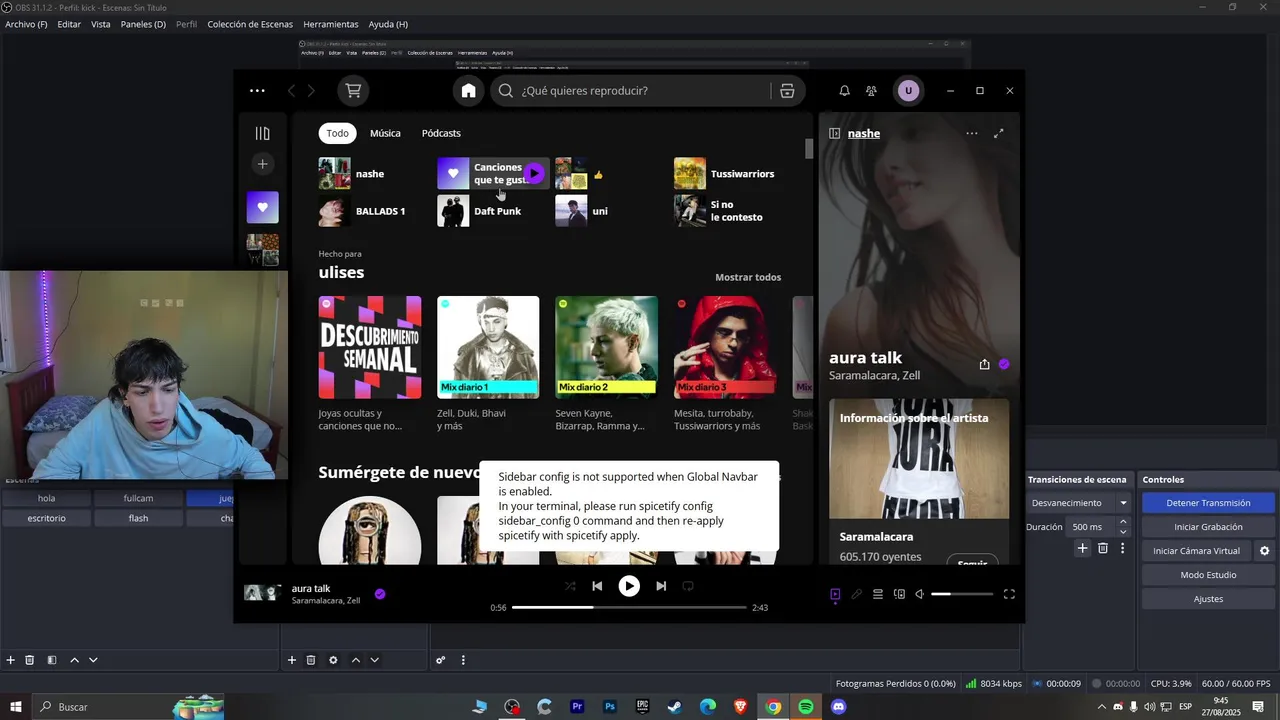Go forward with the Spotify right arrow
This screenshot has height=720, width=1280.
coord(311,91)
